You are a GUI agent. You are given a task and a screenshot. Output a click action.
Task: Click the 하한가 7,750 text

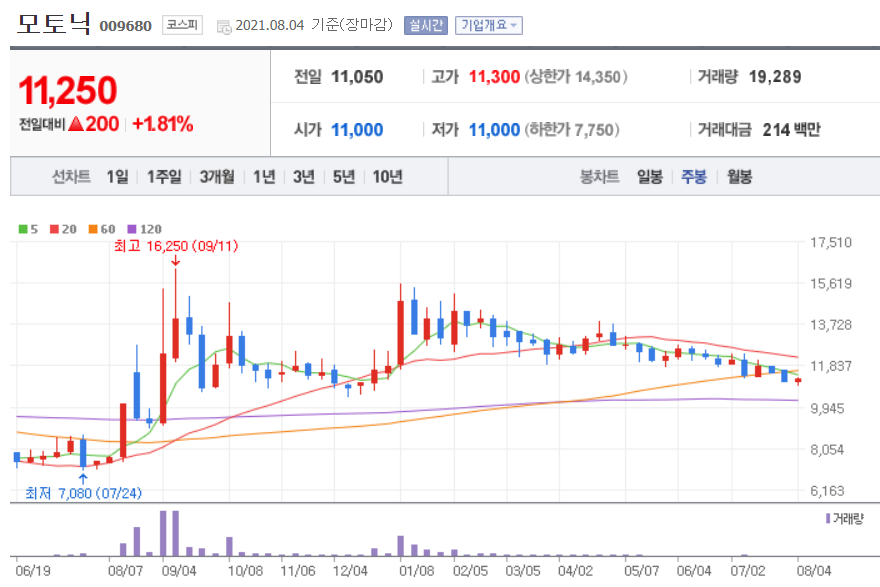pyautogui.click(x=572, y=130)
